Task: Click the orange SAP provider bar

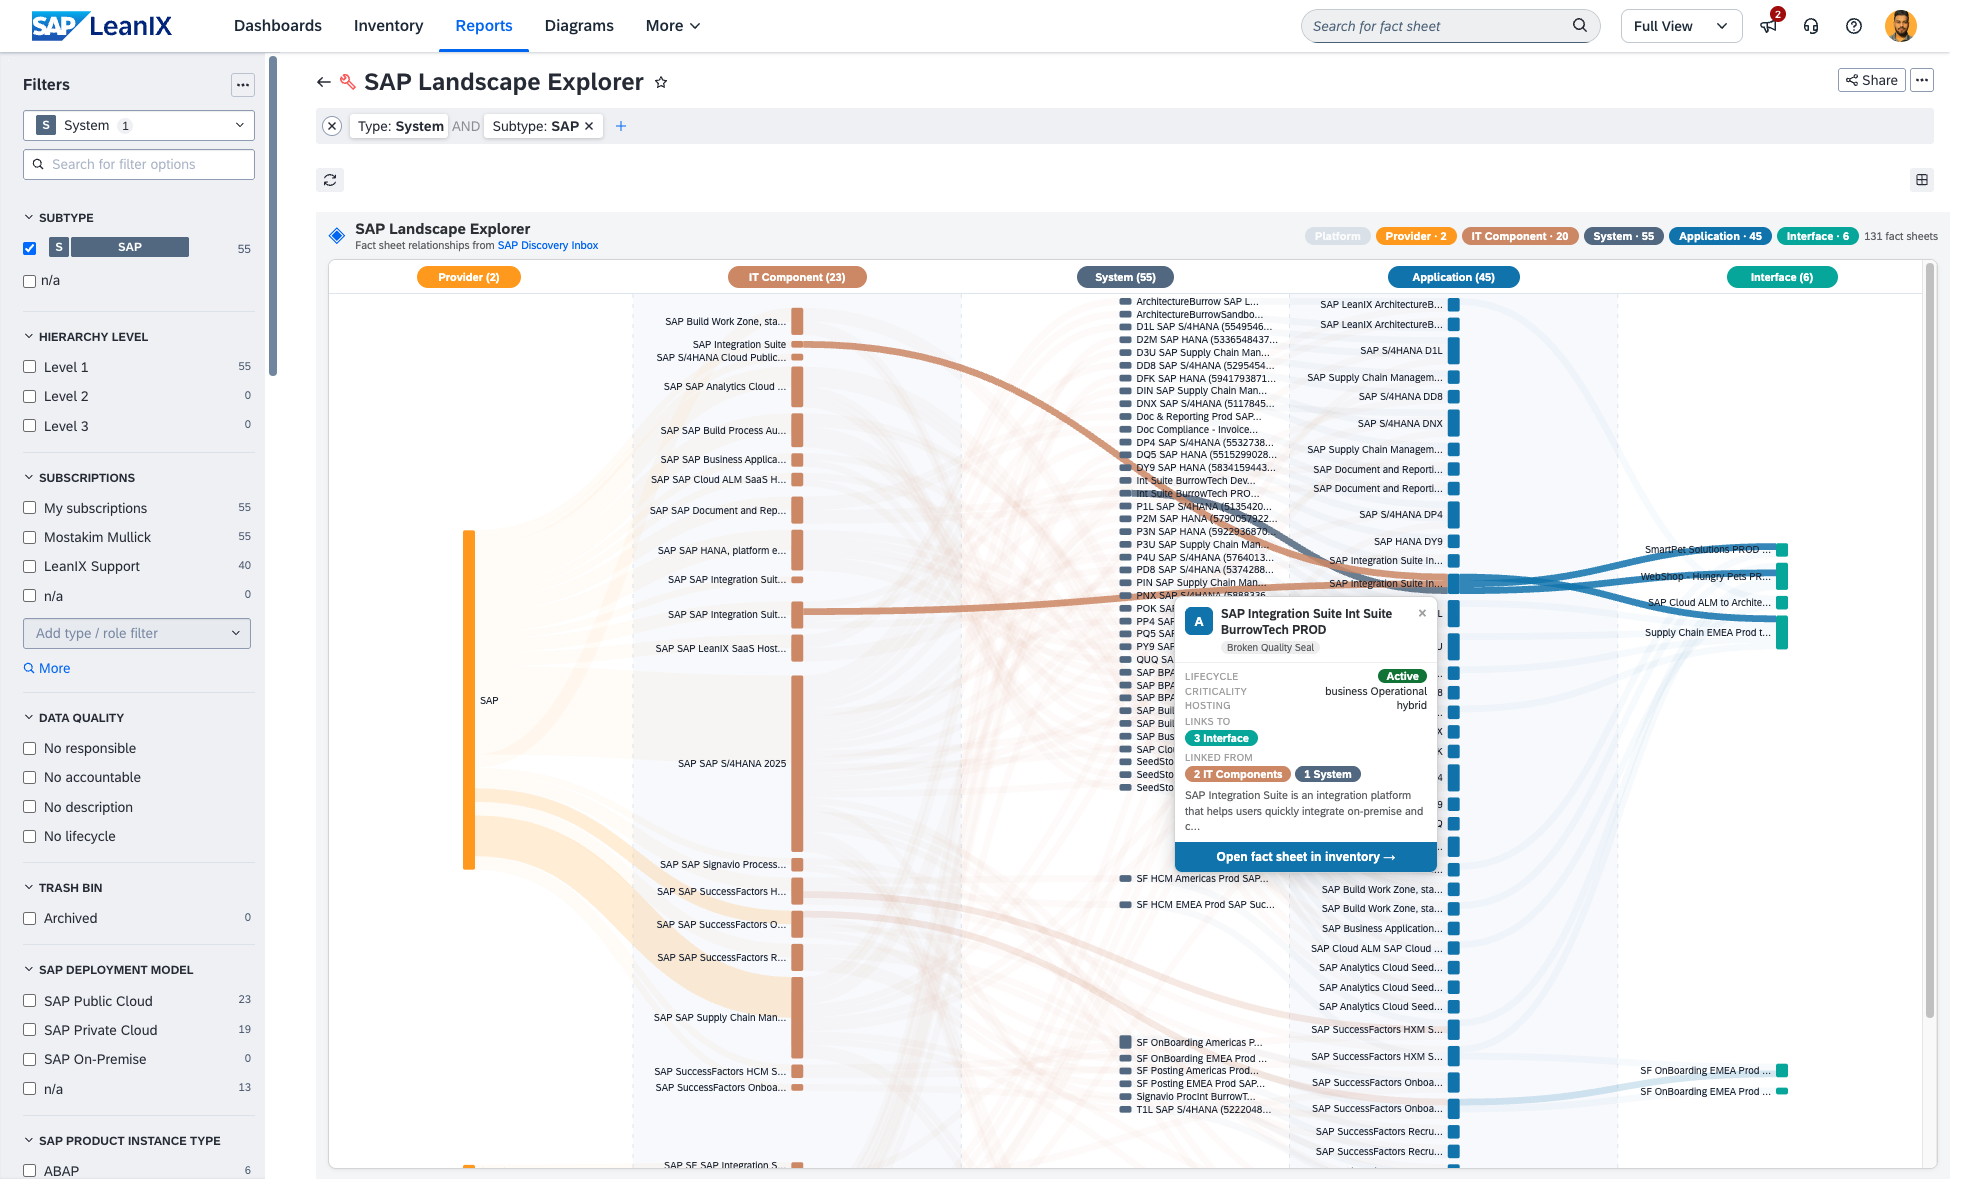Action: coord(469,700)
